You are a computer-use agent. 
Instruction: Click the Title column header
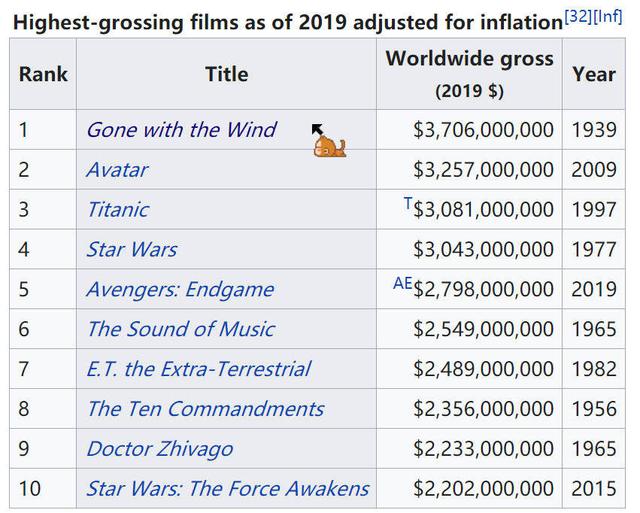click(226, 74)
